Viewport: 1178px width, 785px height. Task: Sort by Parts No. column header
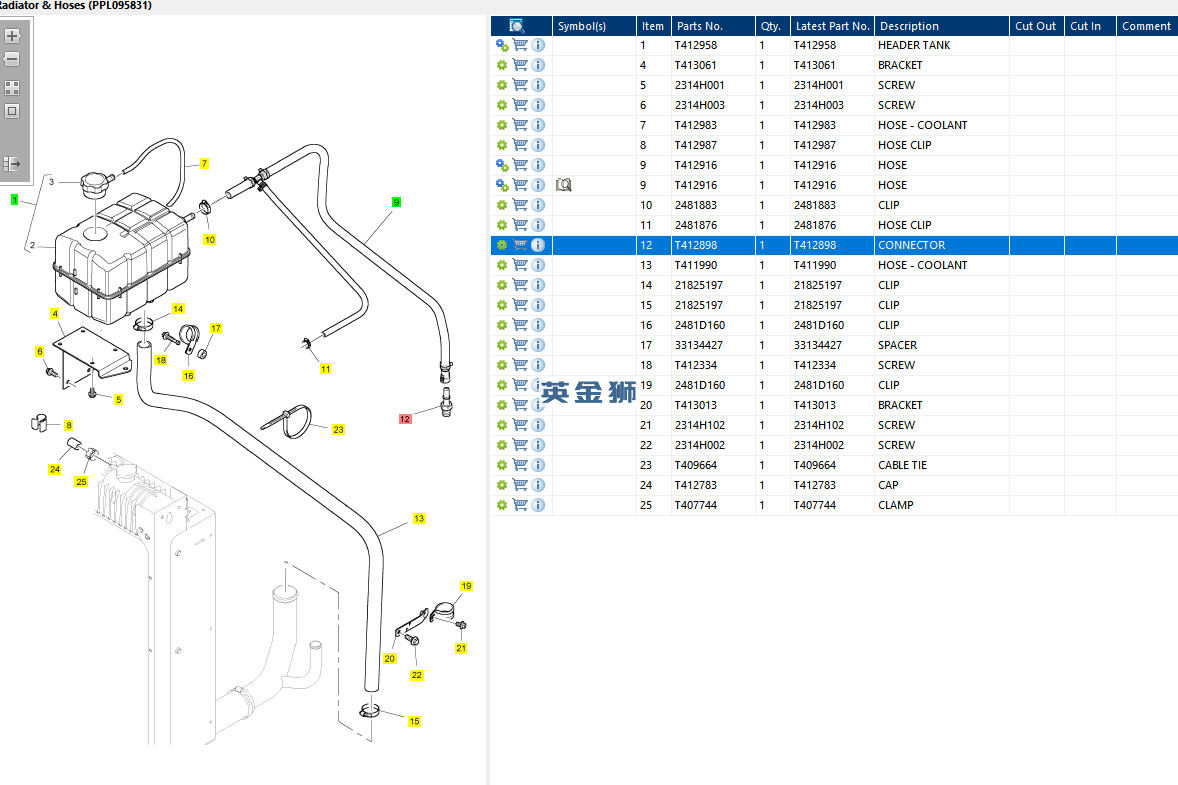click(700, 26)
